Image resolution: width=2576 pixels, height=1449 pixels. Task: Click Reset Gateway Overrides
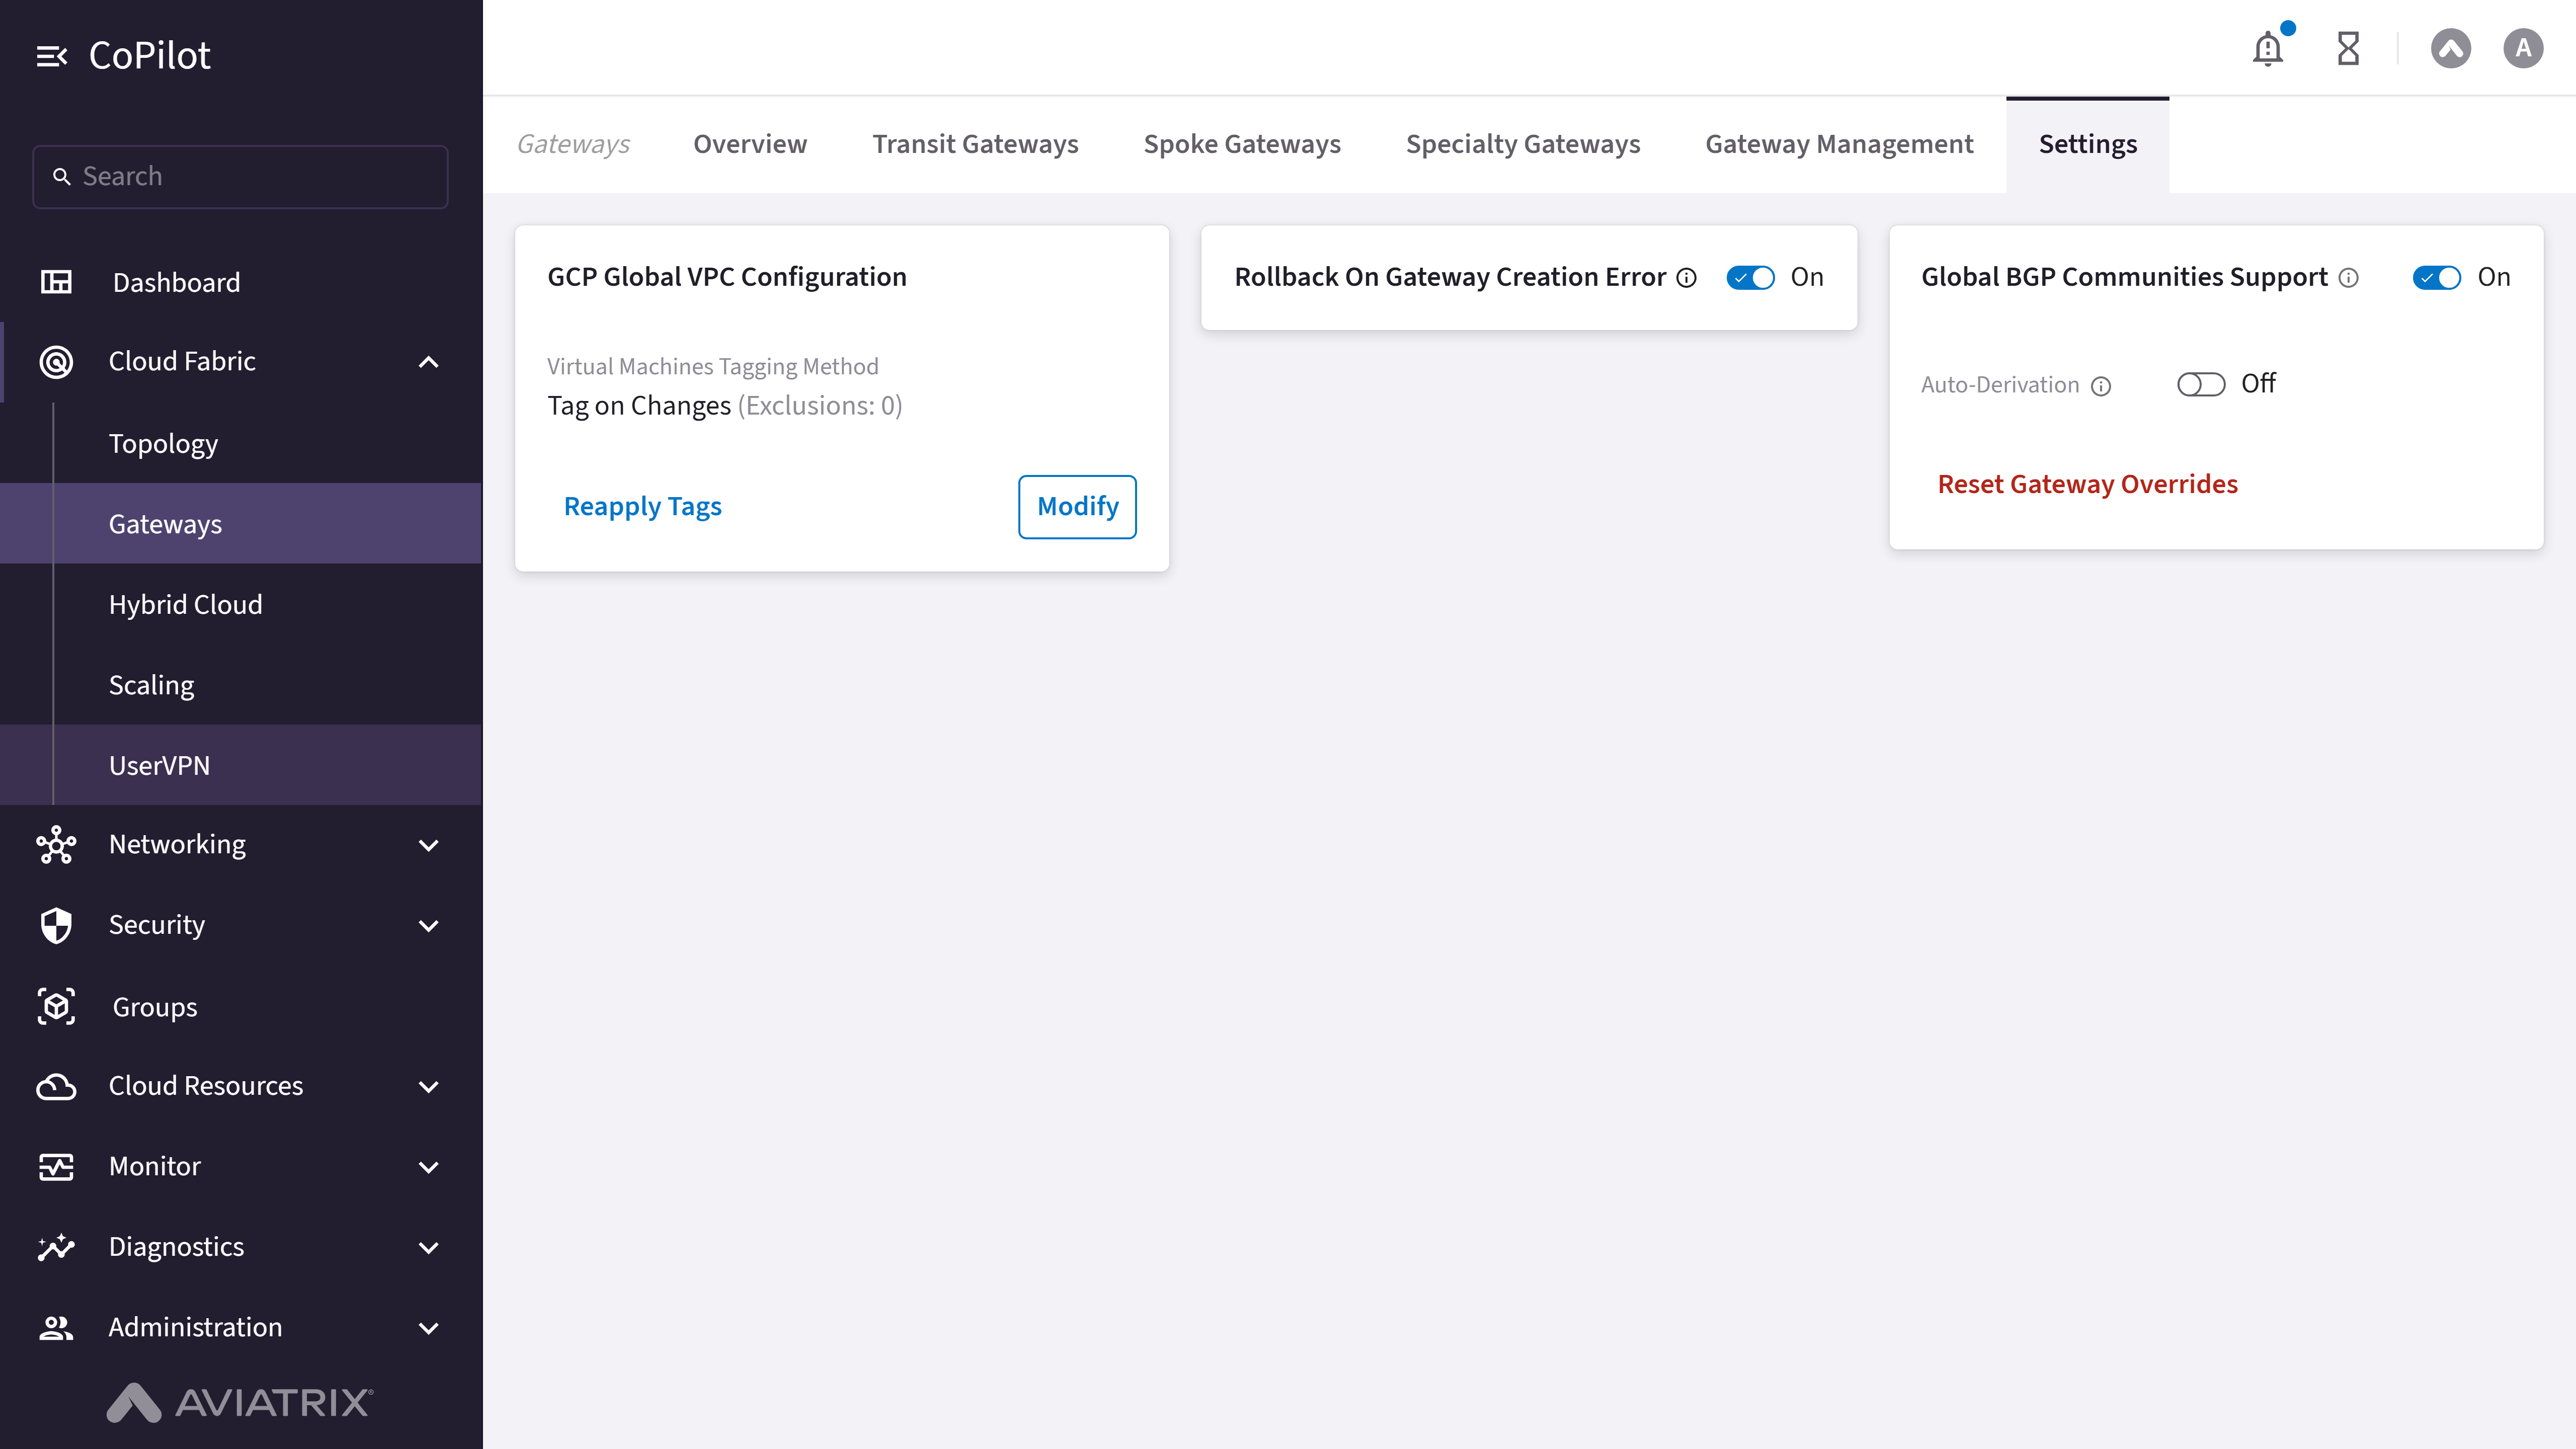[x=2087, y=484]
